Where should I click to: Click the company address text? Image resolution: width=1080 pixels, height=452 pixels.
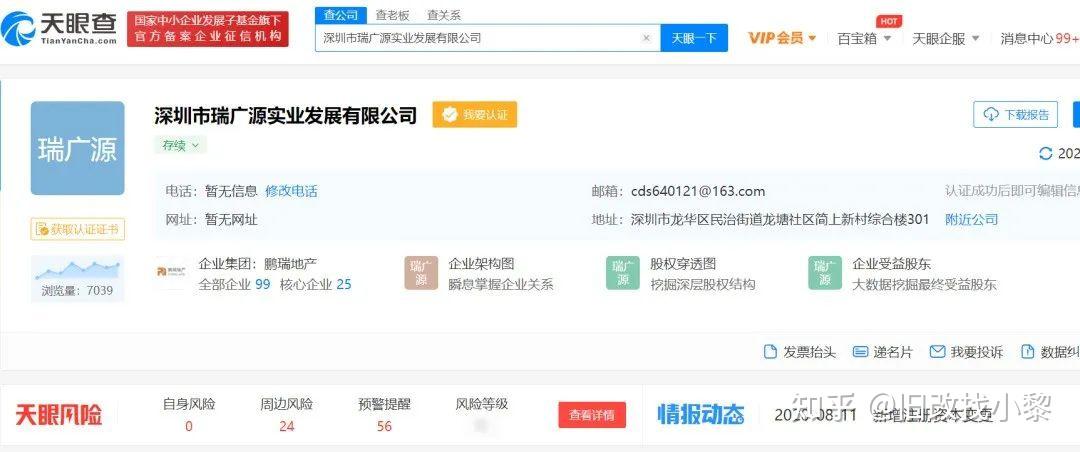(780, 219)
